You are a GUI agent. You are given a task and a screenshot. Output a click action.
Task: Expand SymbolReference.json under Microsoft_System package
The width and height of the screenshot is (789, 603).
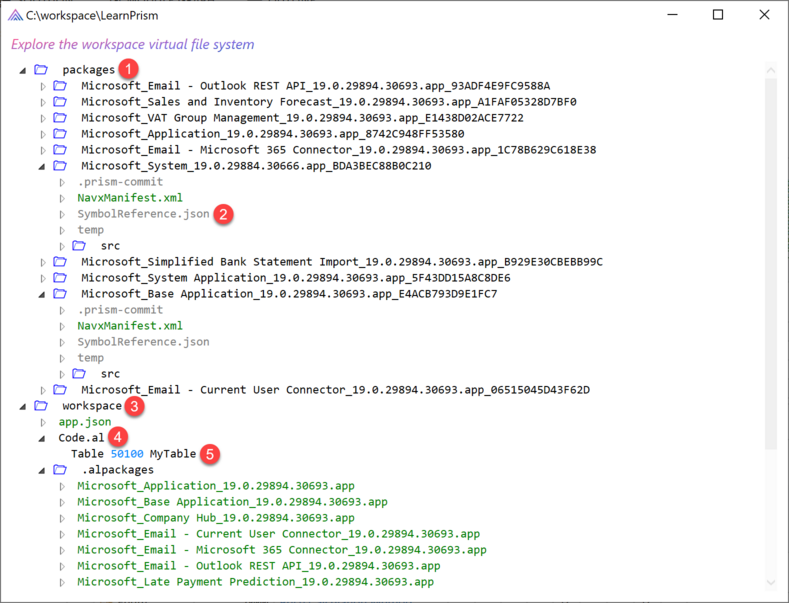click(x=62, y=214)
